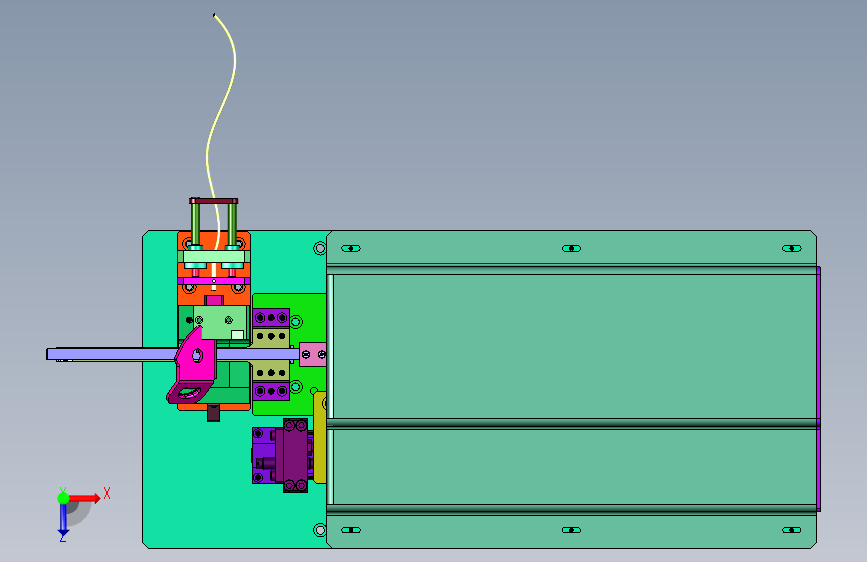This screenshot has width=867, height=562.
Task: Click the dark red crossbar atop the green posts
Action: click(x=213, y=201)
